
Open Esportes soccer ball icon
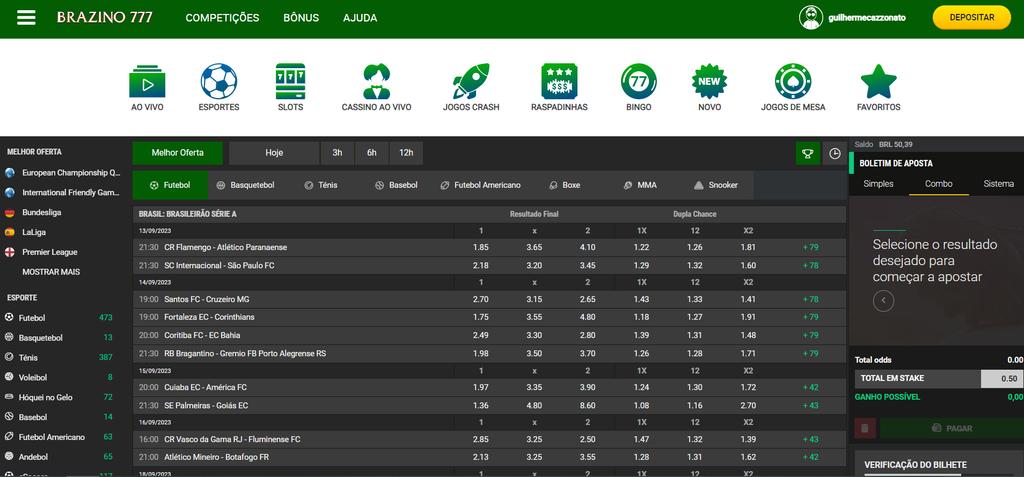tap(218, 80)
